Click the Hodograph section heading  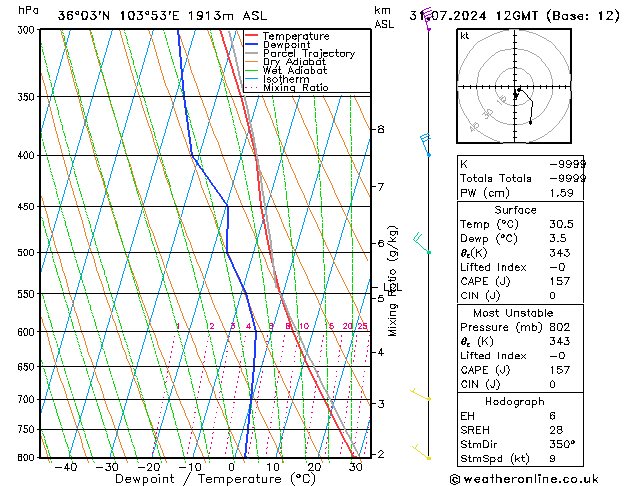click(515, 401)
